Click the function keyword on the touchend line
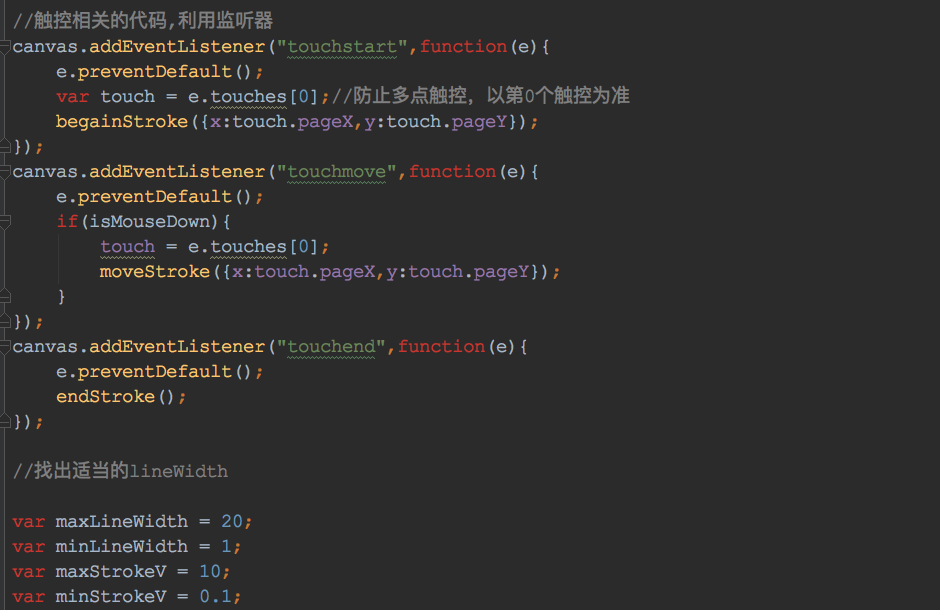This screenshot has height=610, width=940. pos(442,347)
